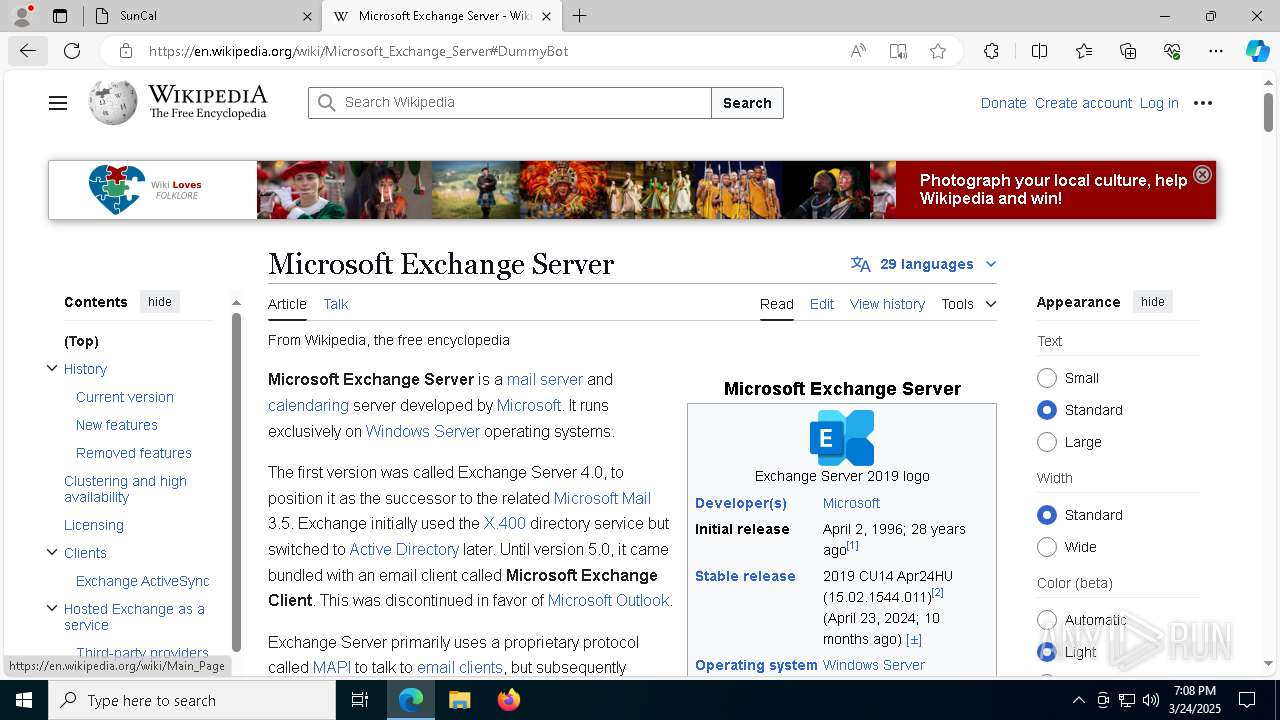Viewport: 1280px width, 720px height.
Task: Open the personal tools ellipsis menu
Action: [1203, 103]
